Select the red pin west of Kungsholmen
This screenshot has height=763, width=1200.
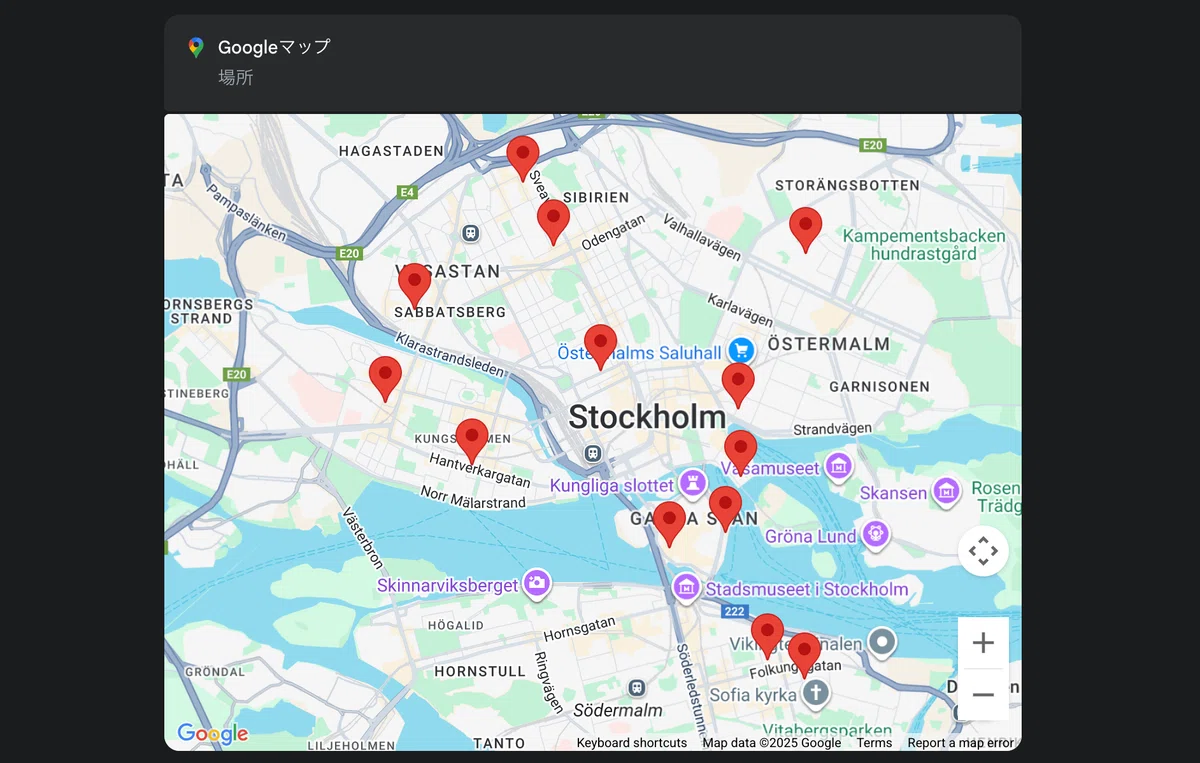tap(385, 380)
